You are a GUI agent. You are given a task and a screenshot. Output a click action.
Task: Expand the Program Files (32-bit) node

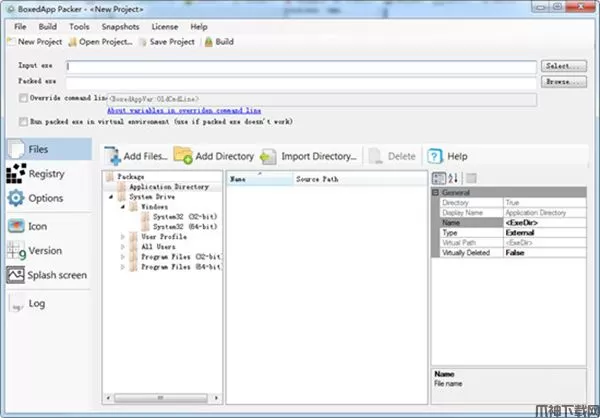tap(123, 256)
